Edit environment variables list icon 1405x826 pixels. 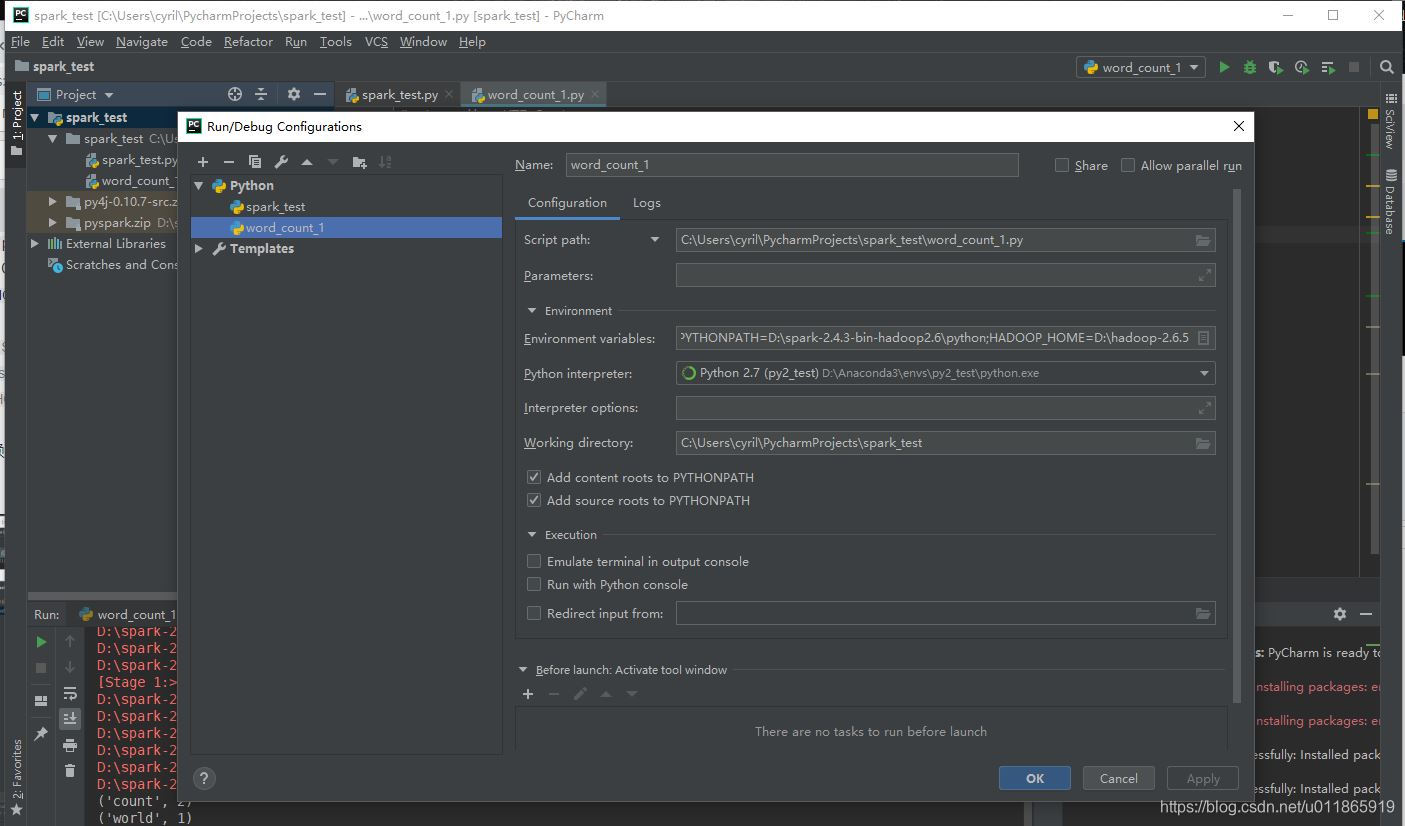coord(1204,338)
